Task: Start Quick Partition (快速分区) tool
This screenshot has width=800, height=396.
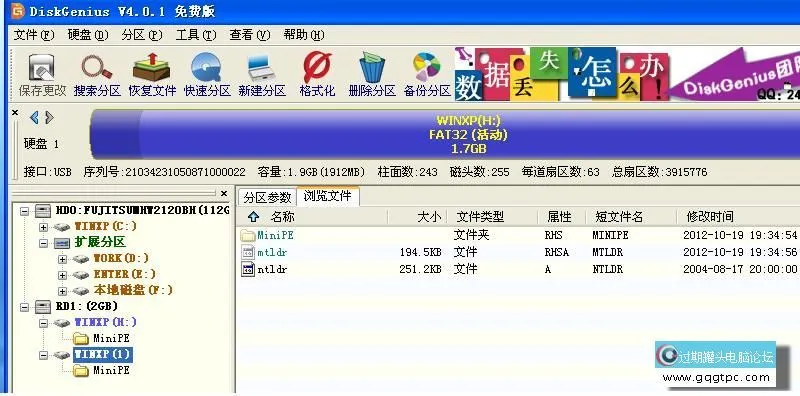Action: pyautogui.click(x=207, y=68)
